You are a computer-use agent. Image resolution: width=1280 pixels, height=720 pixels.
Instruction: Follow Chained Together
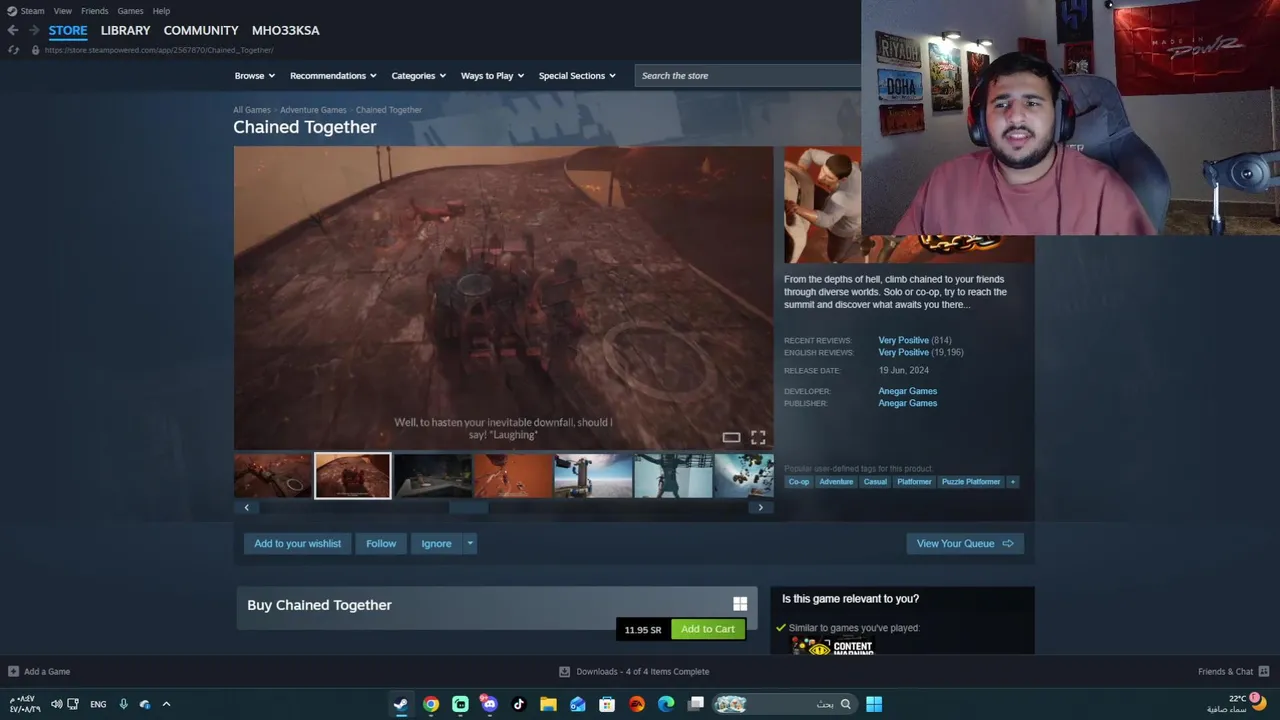381,544
